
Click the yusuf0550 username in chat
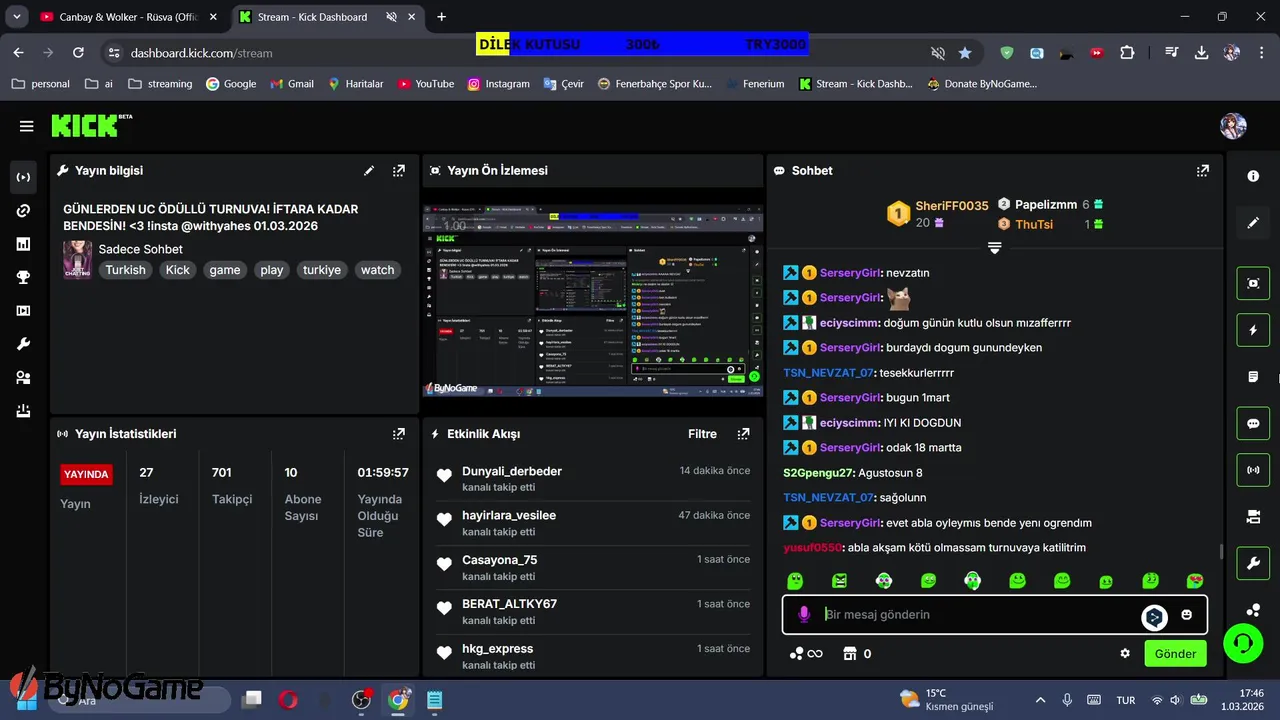(x=812, y=548)
